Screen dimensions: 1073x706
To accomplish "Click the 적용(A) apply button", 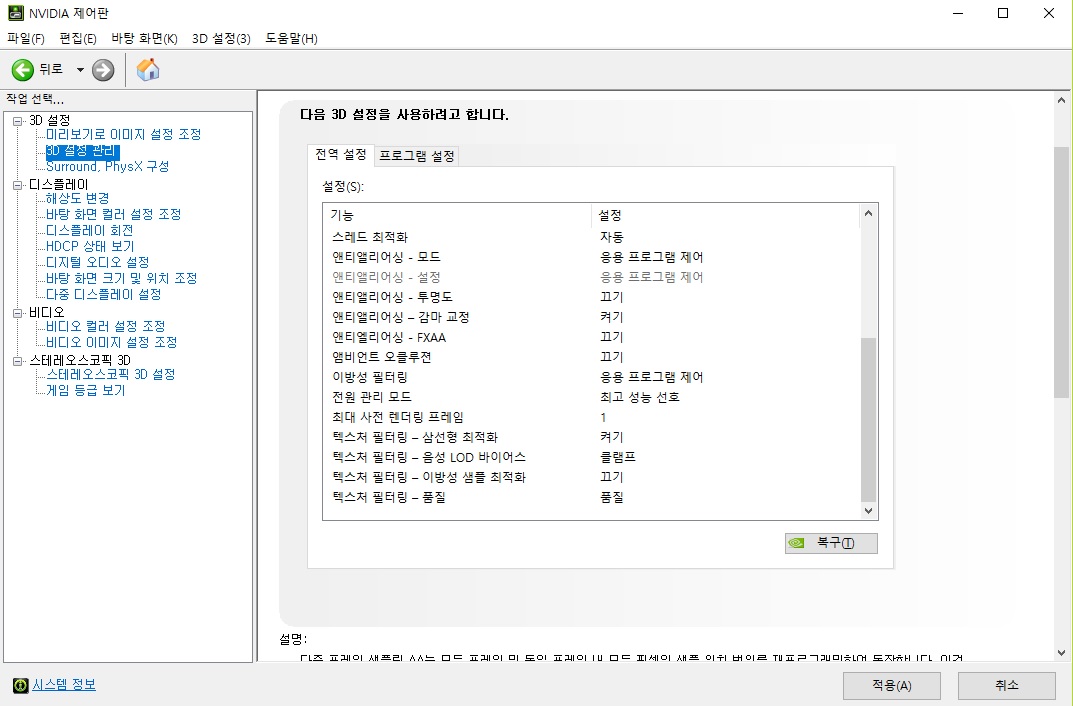I will 892,685.
